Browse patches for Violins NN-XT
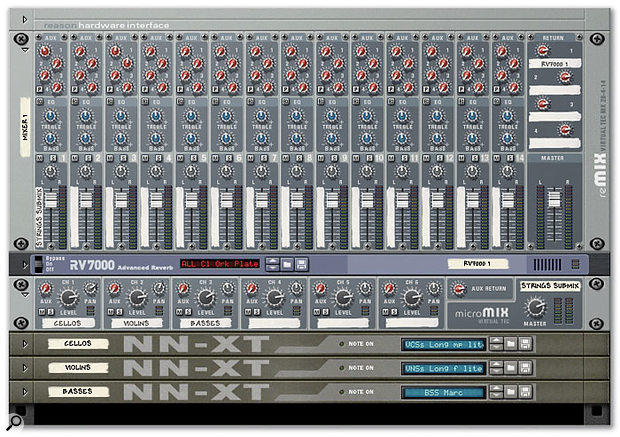This screenshot has height=437, width=620. click(x=510, y=368)
